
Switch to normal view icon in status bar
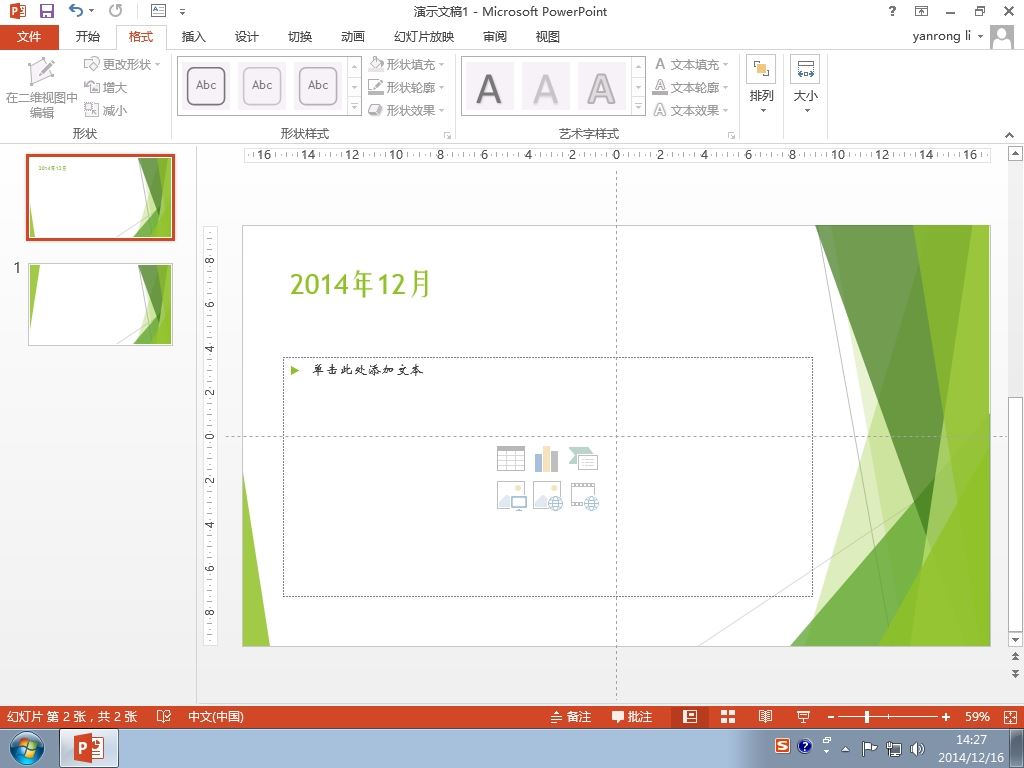pos(690,716)
